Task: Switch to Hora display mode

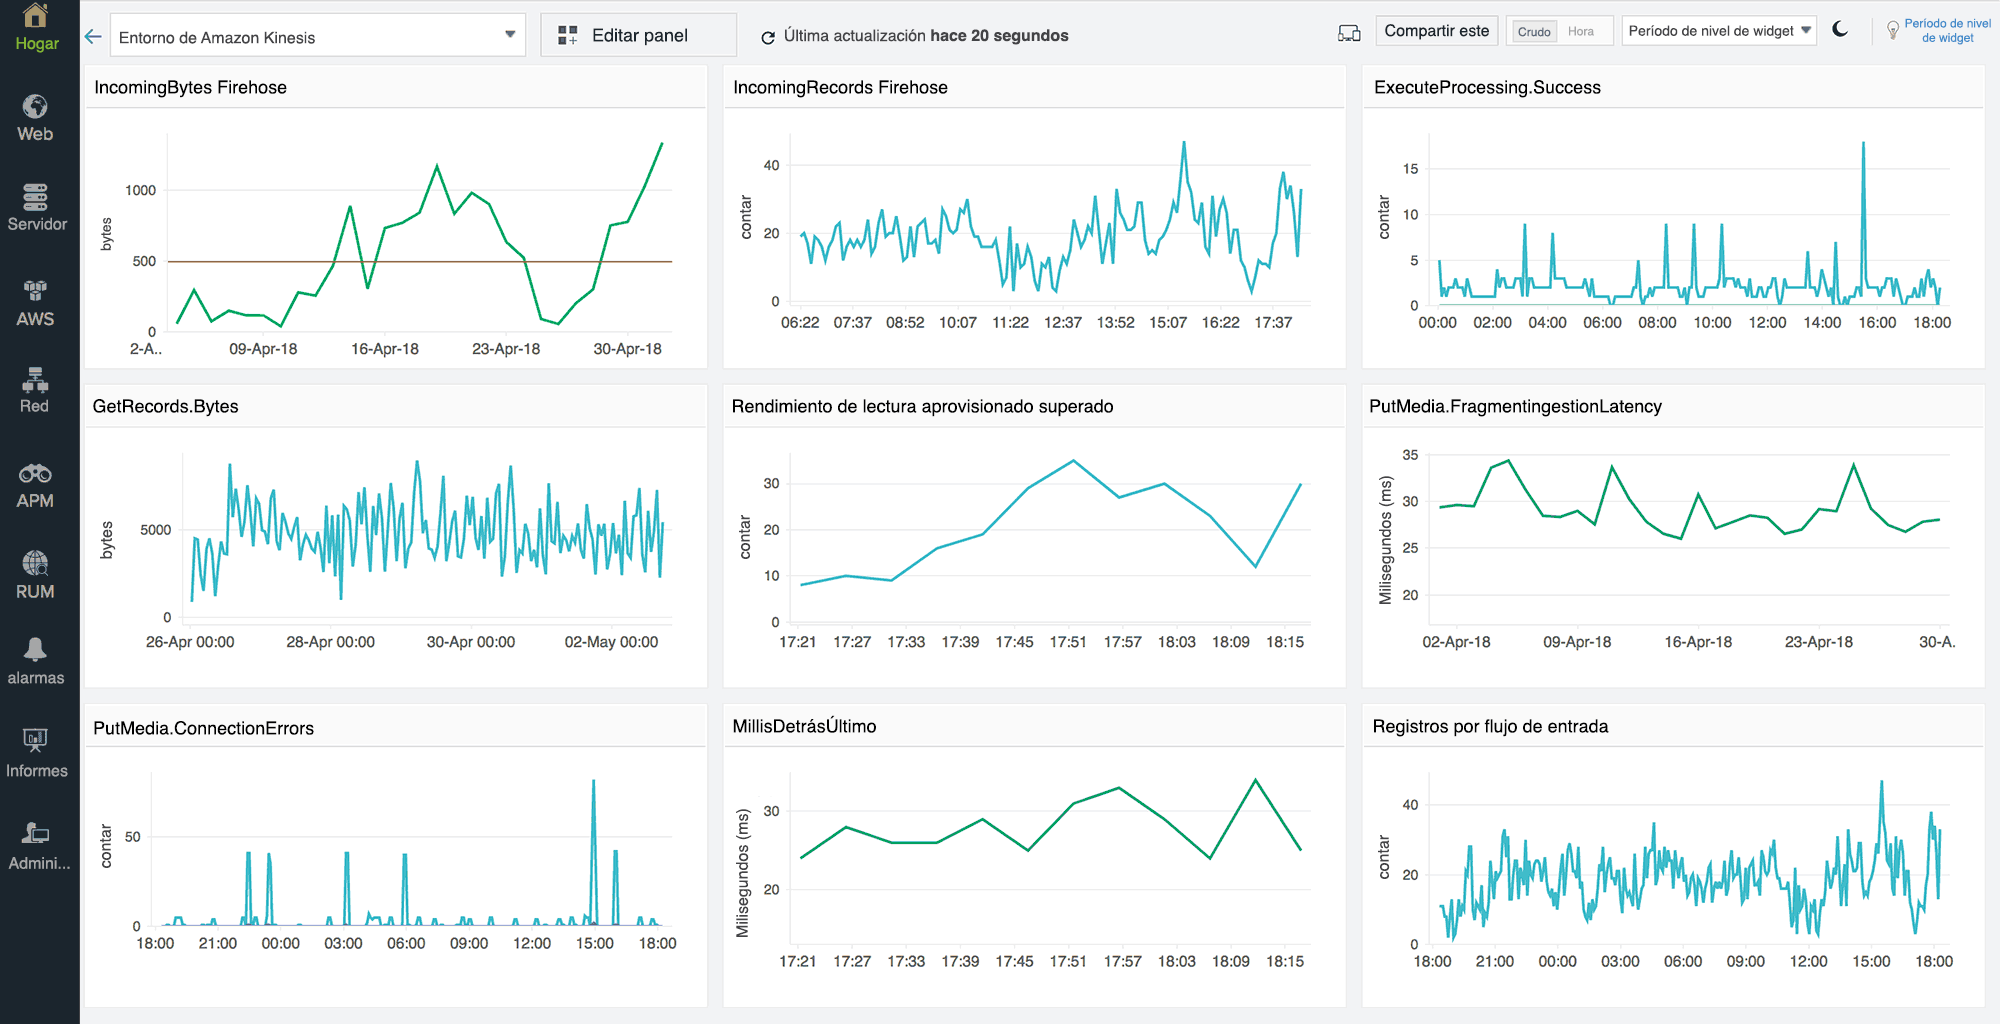Action: (x=1583, y=31)
